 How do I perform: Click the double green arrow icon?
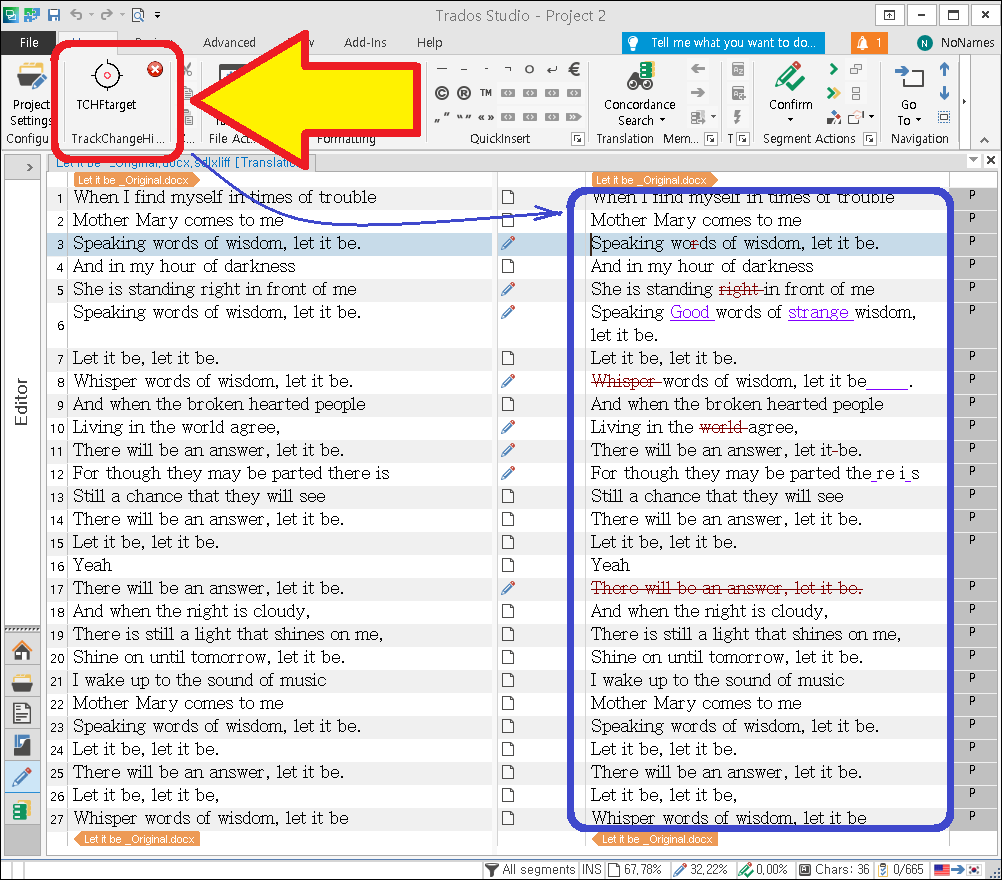833,93
